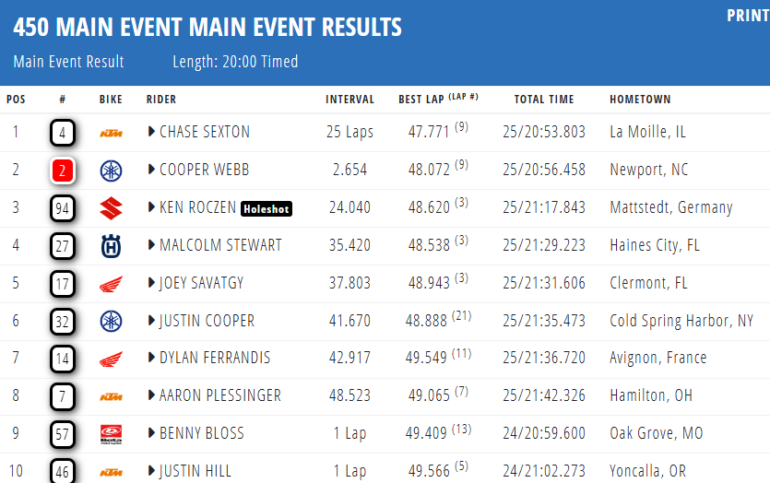Expand Ken Roczen disclosure arrow

click(152, 208)
